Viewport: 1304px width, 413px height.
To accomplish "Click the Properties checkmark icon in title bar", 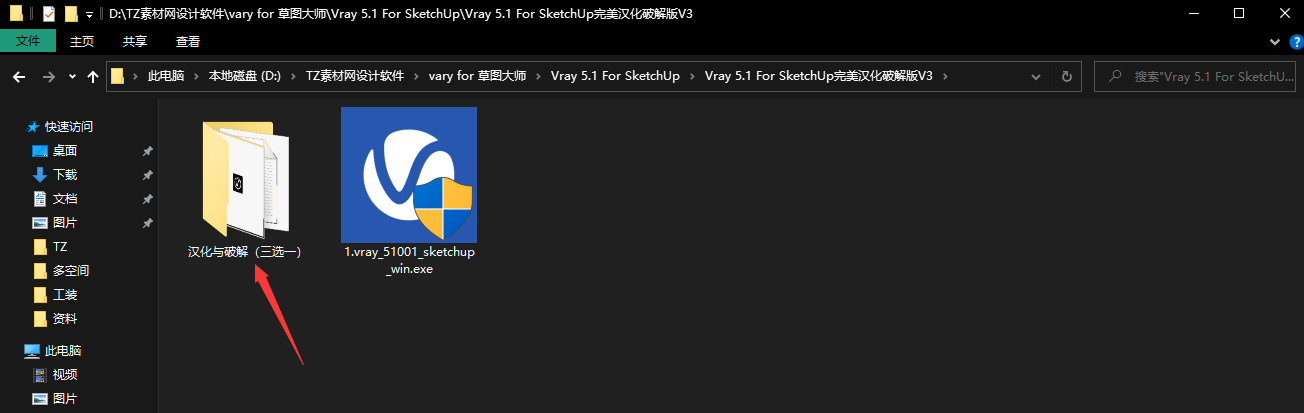I will tap(49, 14).
